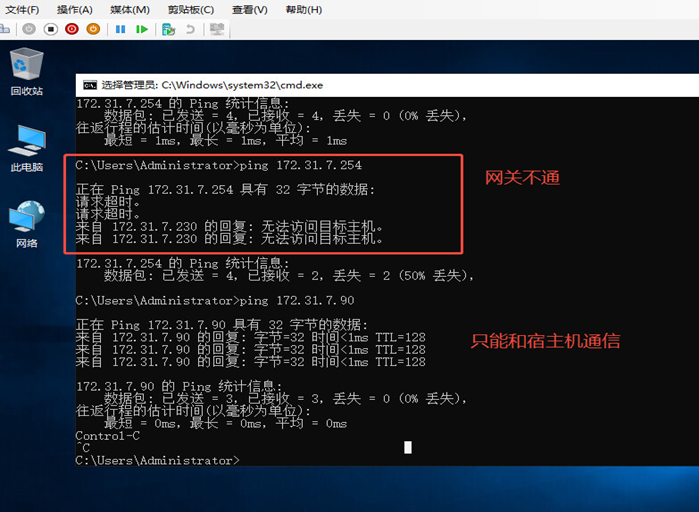Viewport: 699px width, 512px height.
Task: Click the cmd.exe title bar system icon
Action: pyautogui.click(x=89, y=85)
